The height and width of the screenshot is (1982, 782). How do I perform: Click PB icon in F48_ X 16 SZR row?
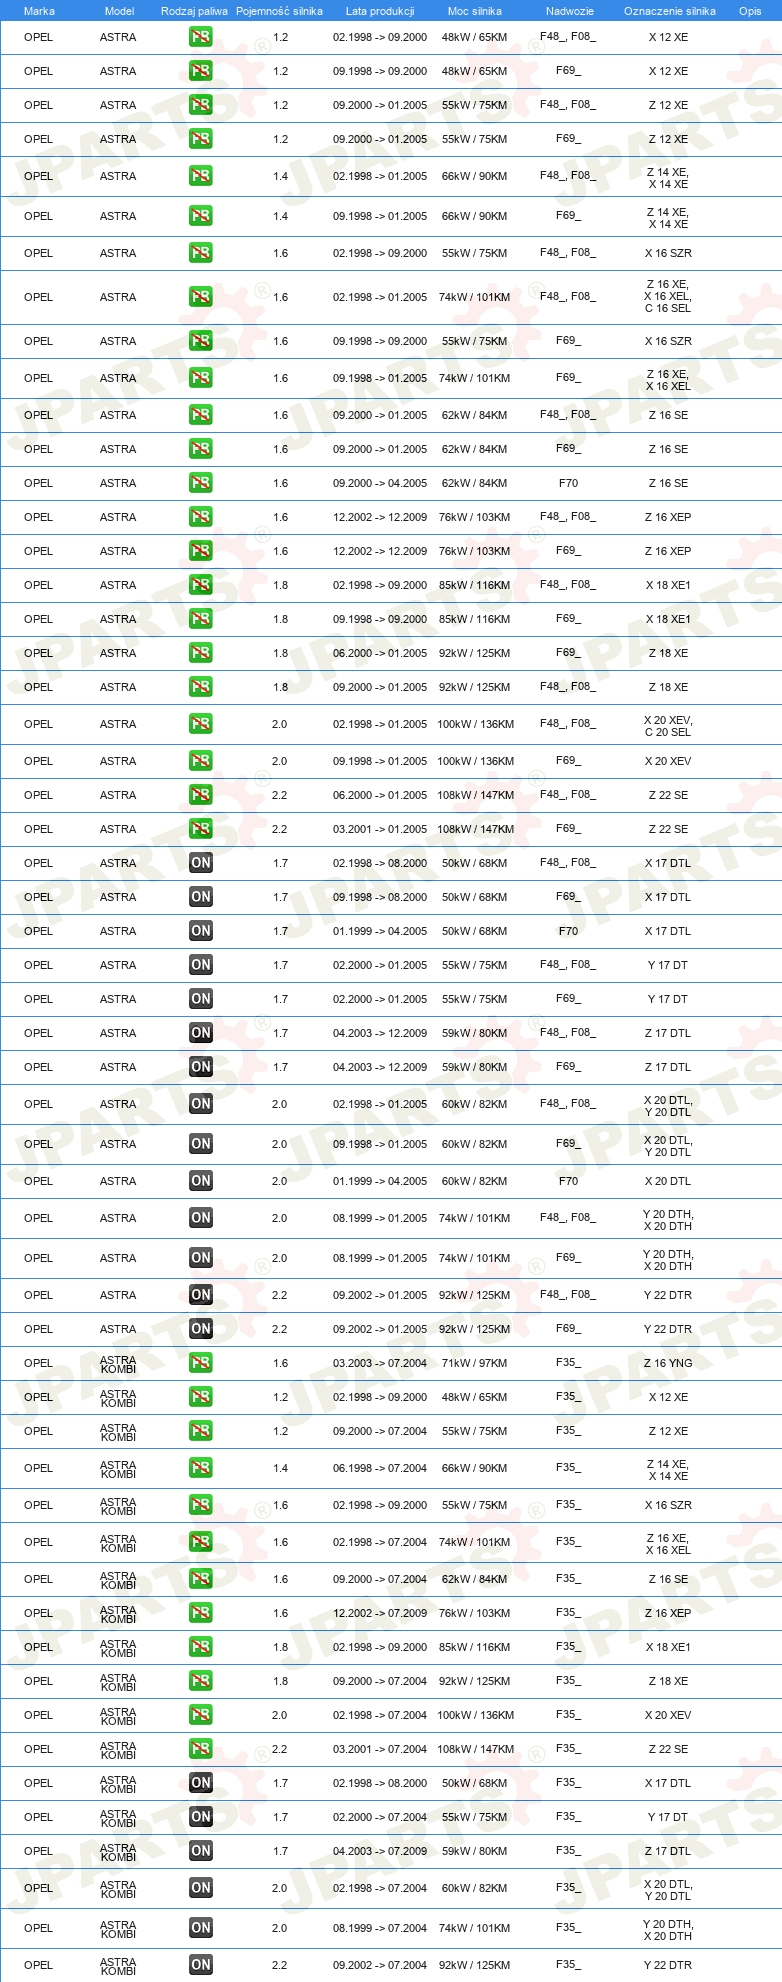(201, 253)
